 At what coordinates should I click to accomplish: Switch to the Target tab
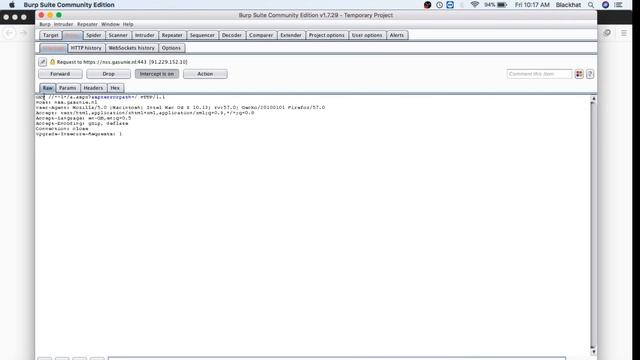(51, 35)
